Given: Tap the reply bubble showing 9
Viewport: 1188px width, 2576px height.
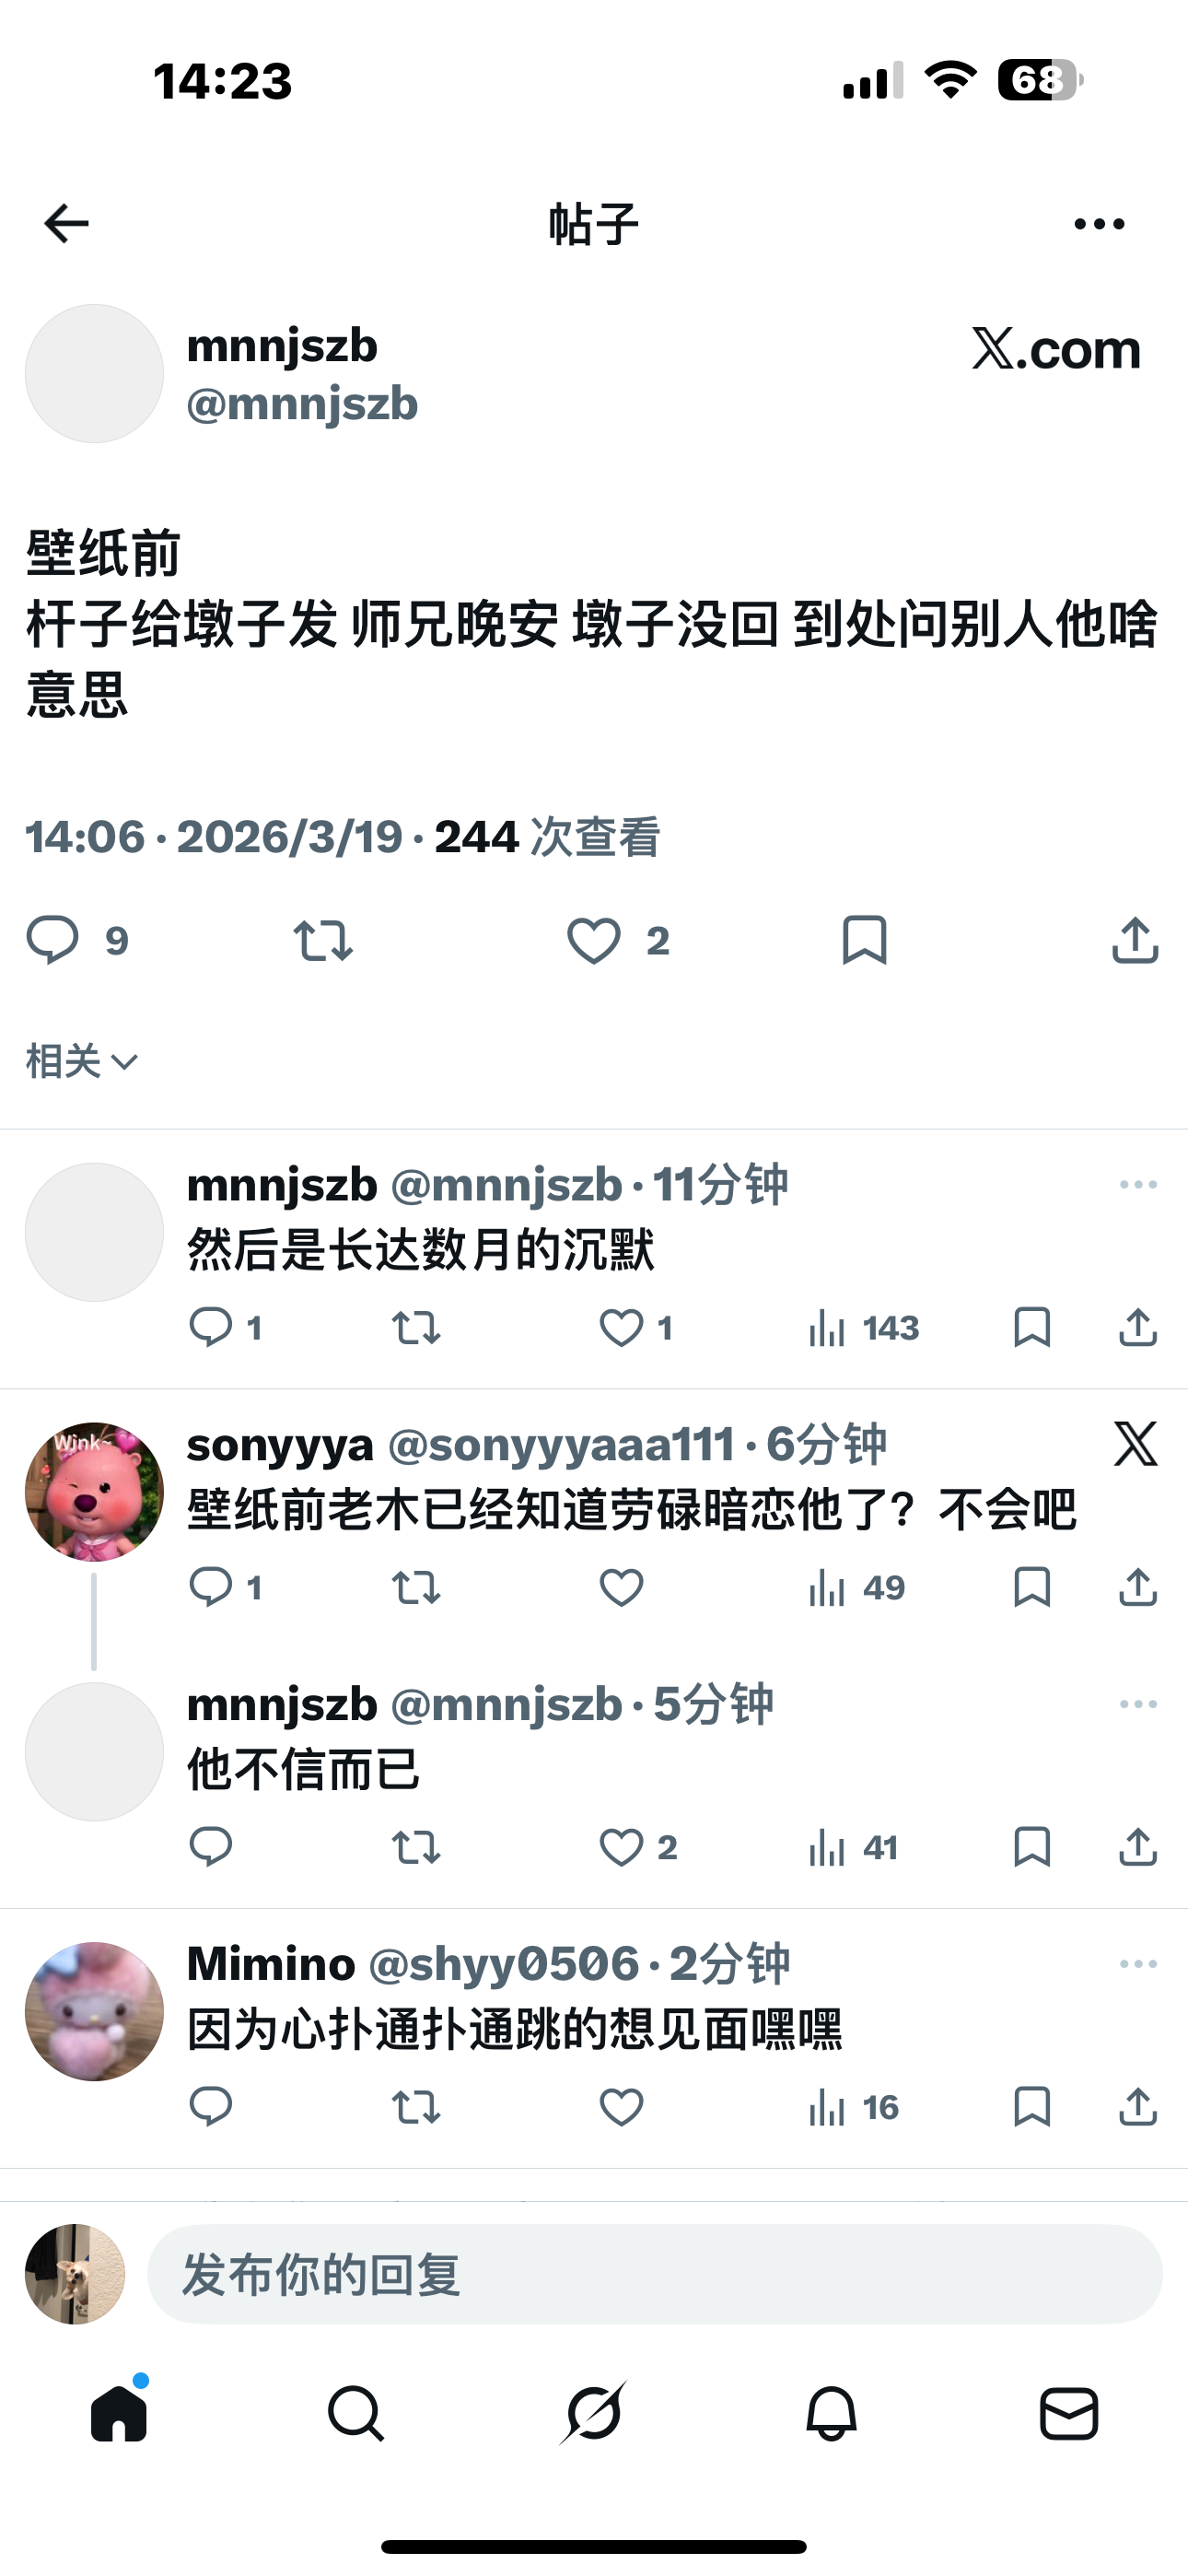Looking at the screenshot, I should tap(77, 941).
